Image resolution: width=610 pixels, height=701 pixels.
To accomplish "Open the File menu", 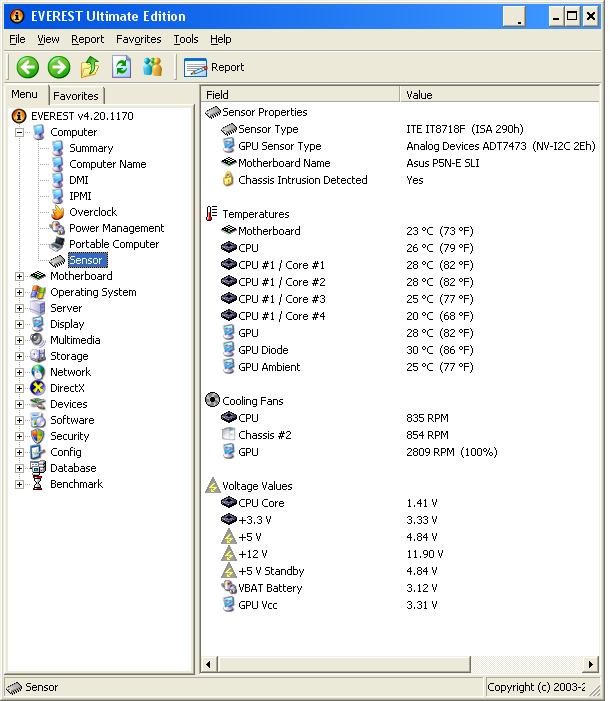I will (17, 39).
